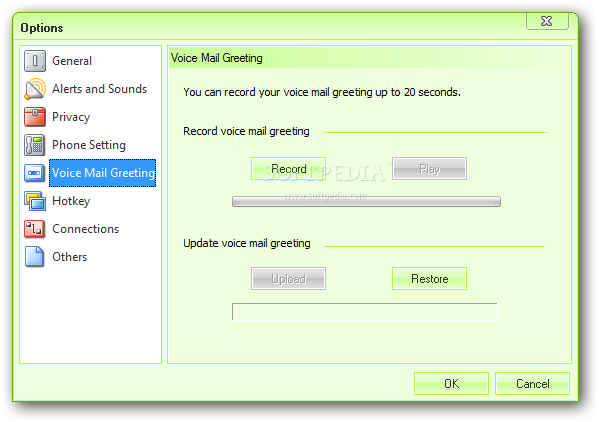This screenshot has width=599, height=422.
Task: Click the Voice Mail Greeting cassette icon
Action: pyautogui.click(x=34, y=173)
